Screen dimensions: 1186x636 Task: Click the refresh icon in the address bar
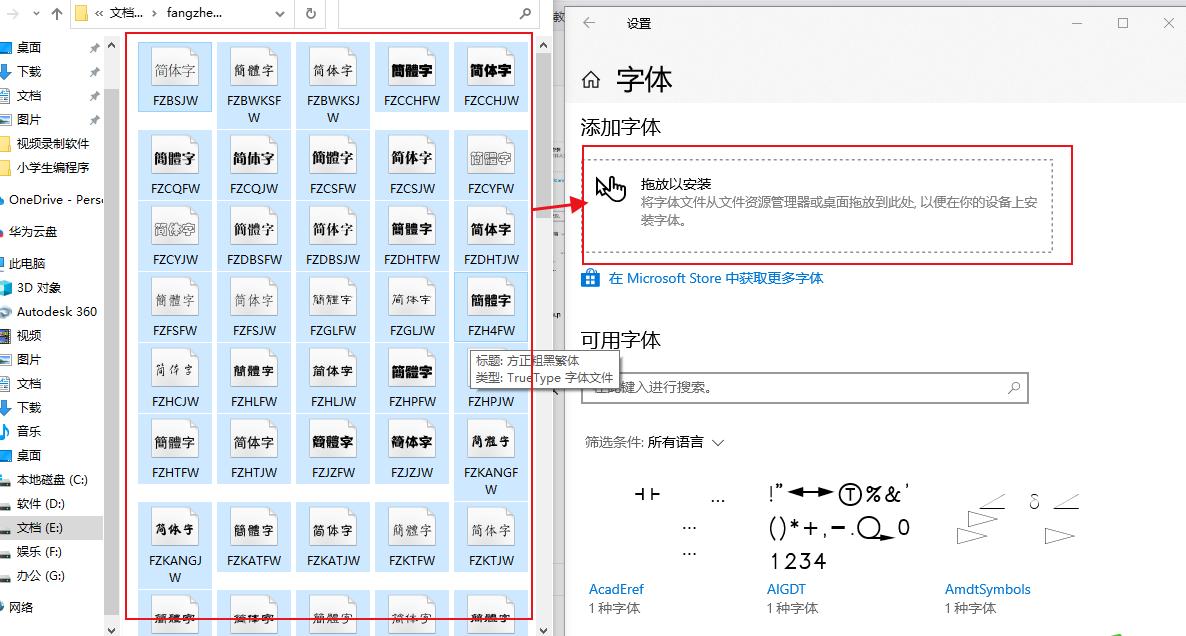click(x=308, y=15)
